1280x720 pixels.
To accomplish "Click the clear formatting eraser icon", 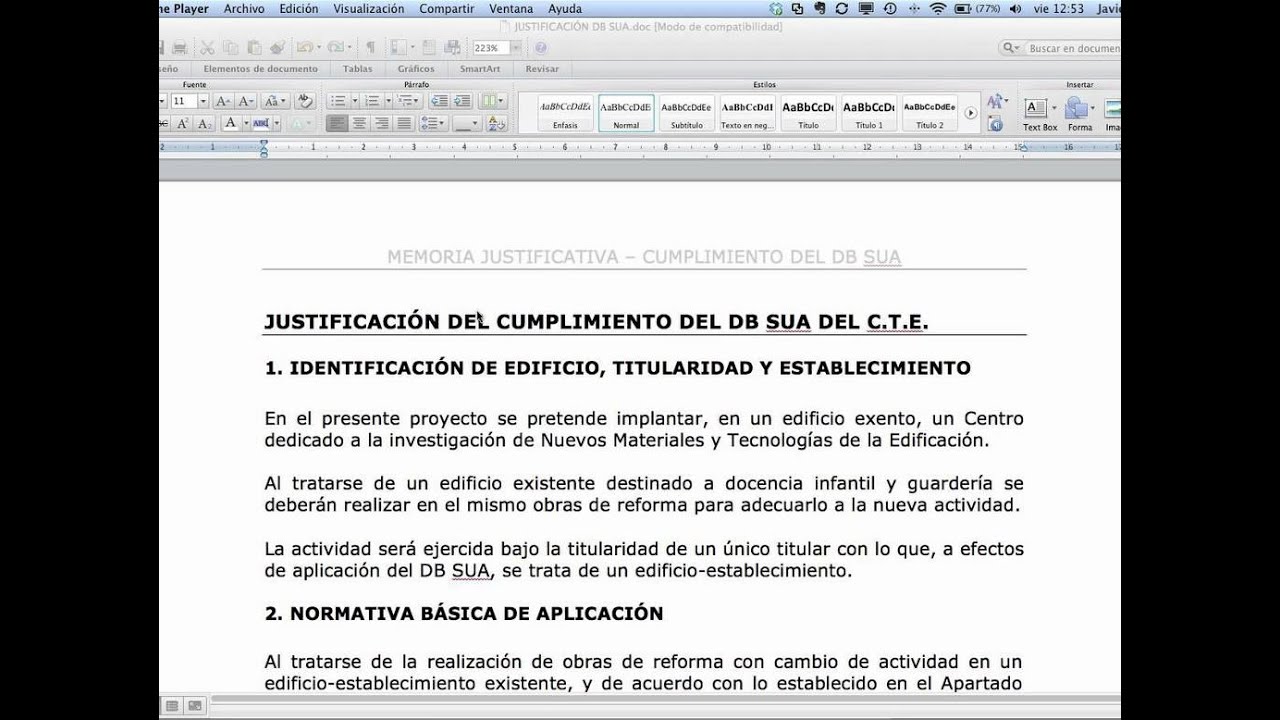I will tap(305, 101).
